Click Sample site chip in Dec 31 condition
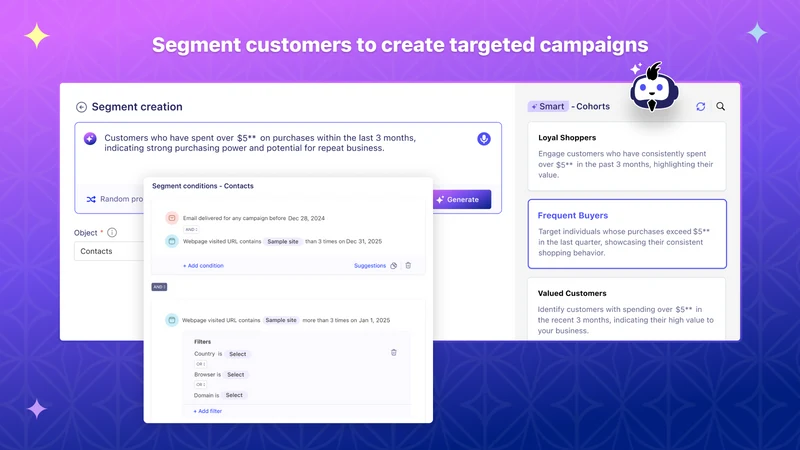Screen dimensions: 800x450 pyautogui.click(x=283, y=241)
